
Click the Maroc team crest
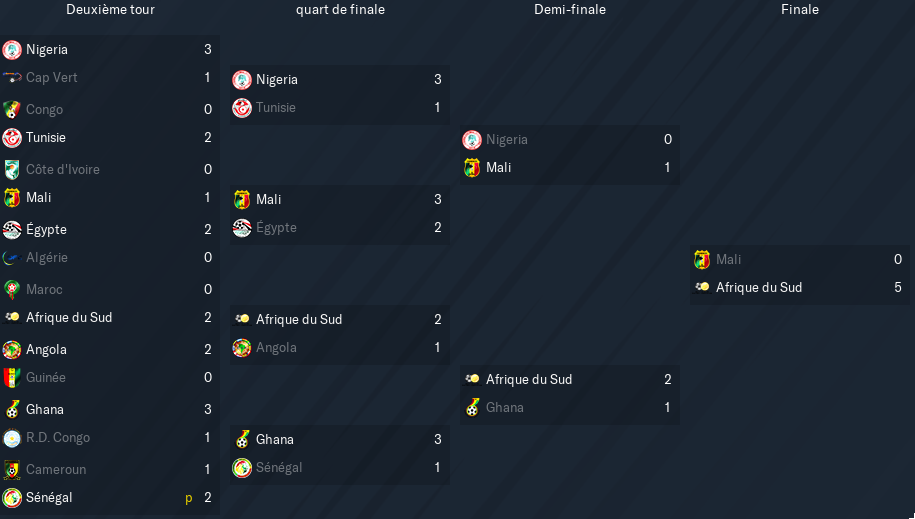12,290
